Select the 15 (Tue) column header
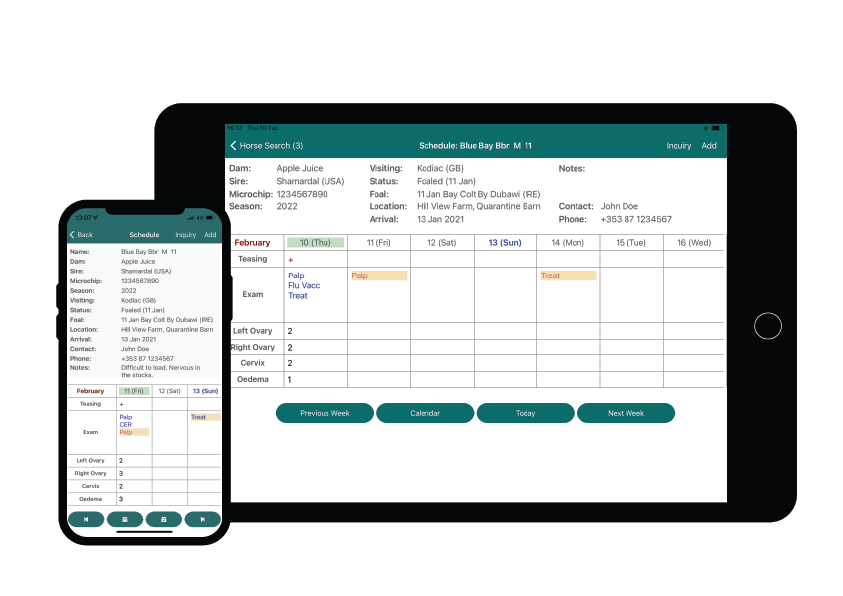The image size is (843, 596). pos(631,243)
